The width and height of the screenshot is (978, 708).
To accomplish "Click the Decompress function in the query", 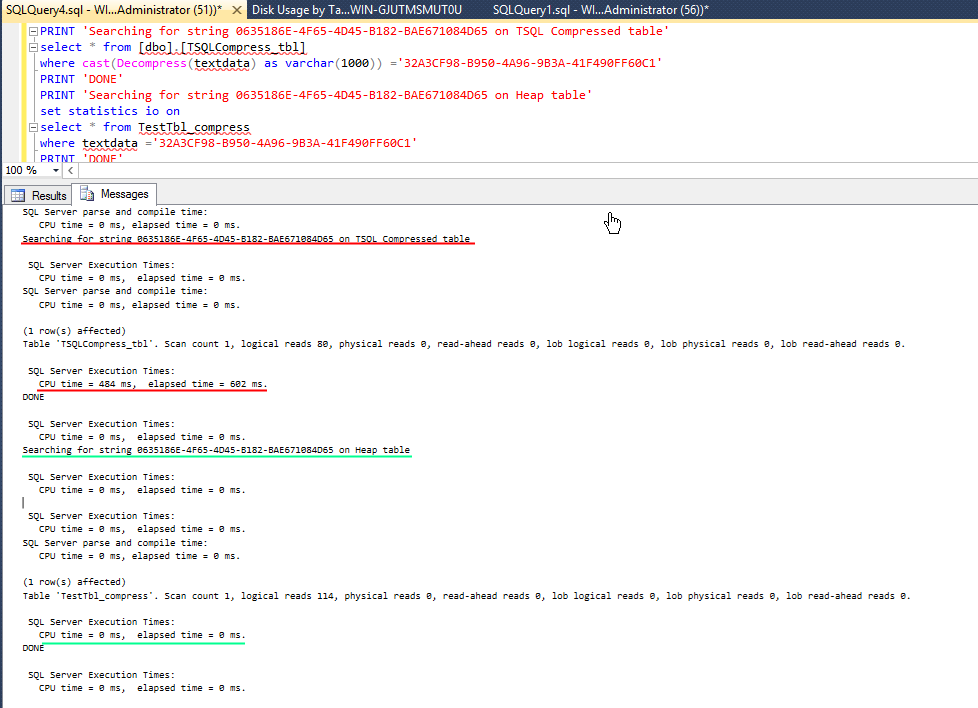I will [152, 63].
